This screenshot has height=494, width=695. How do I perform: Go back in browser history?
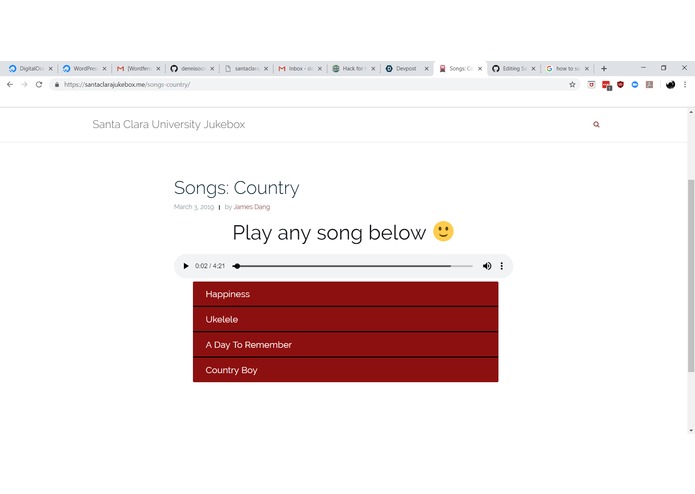(10, 84)
